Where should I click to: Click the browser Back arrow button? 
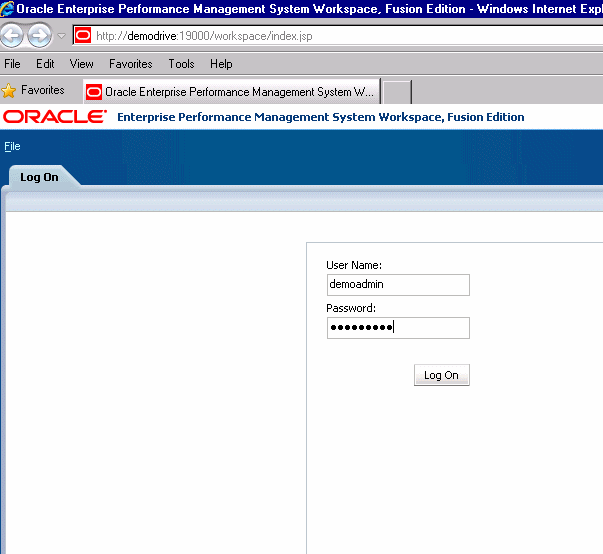[12, 36]
